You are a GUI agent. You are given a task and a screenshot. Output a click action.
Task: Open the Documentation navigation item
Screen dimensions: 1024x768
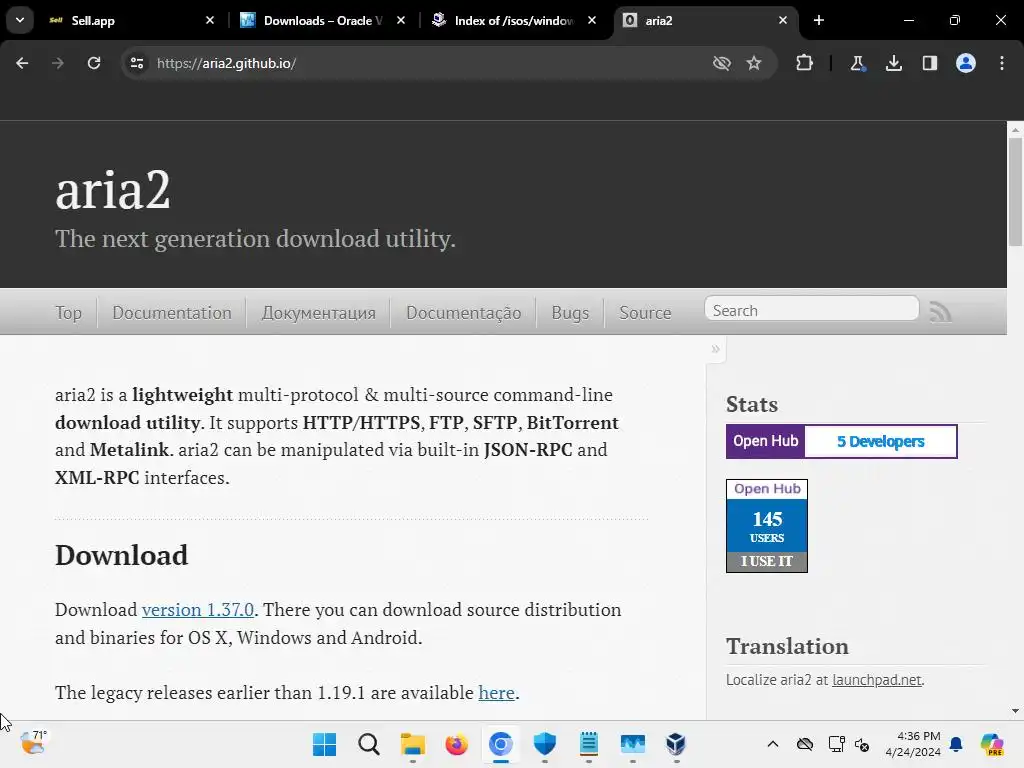(172, 313)
